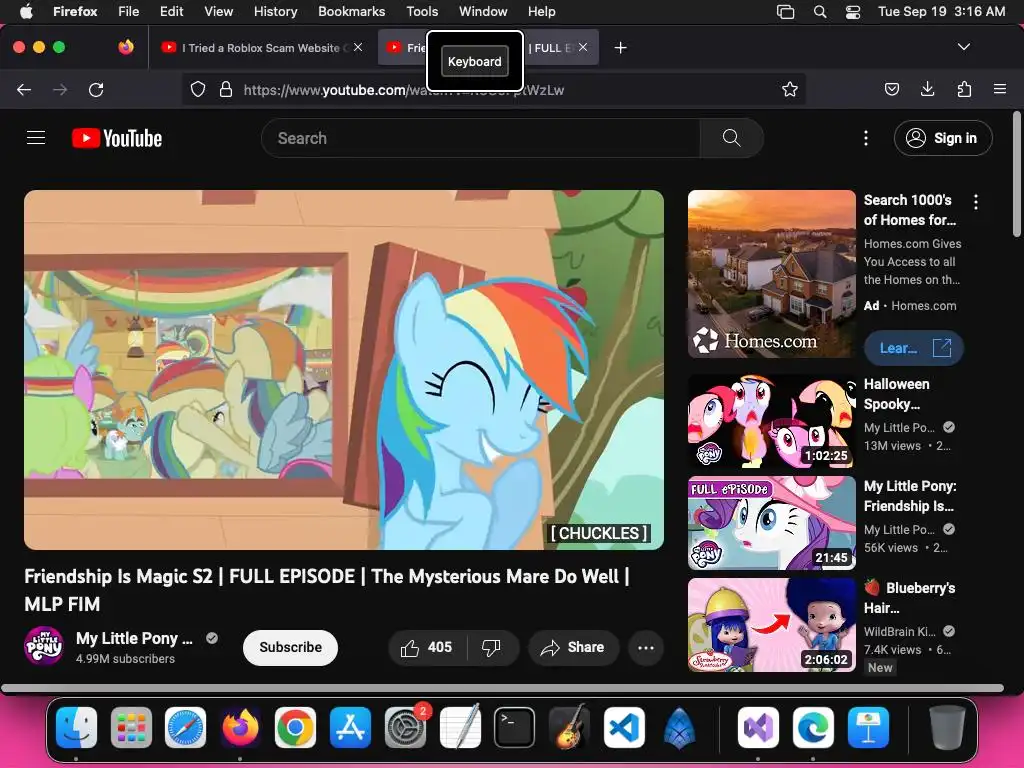Open Spotlight search in menu bar
This screenshot has width=1024, height=768.
pos(820,11)
